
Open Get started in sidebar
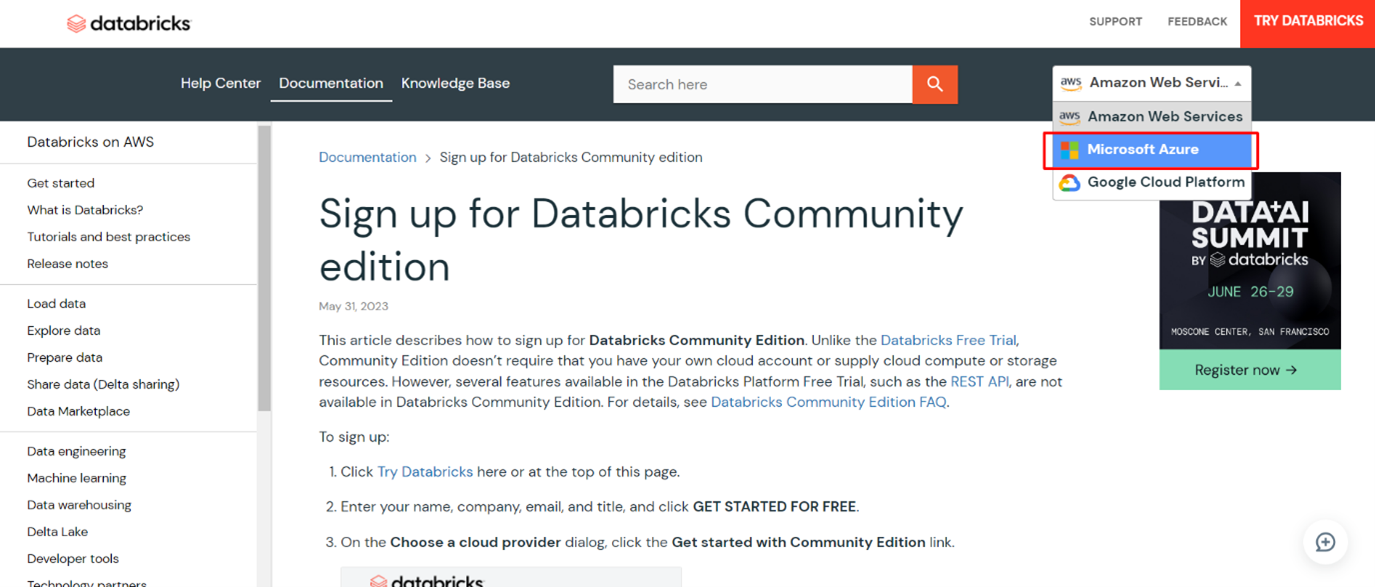pos(61,183)
